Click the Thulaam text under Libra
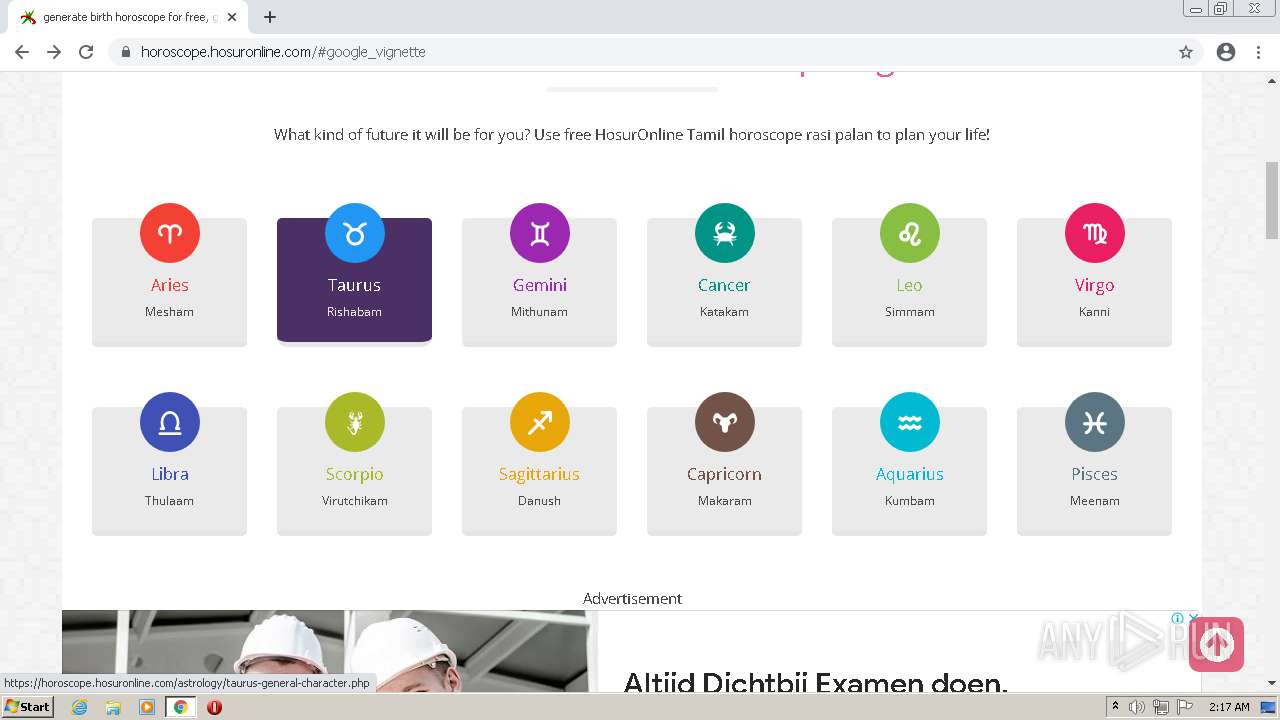This screenshot has width=1280, height=720. click(169, 501)
